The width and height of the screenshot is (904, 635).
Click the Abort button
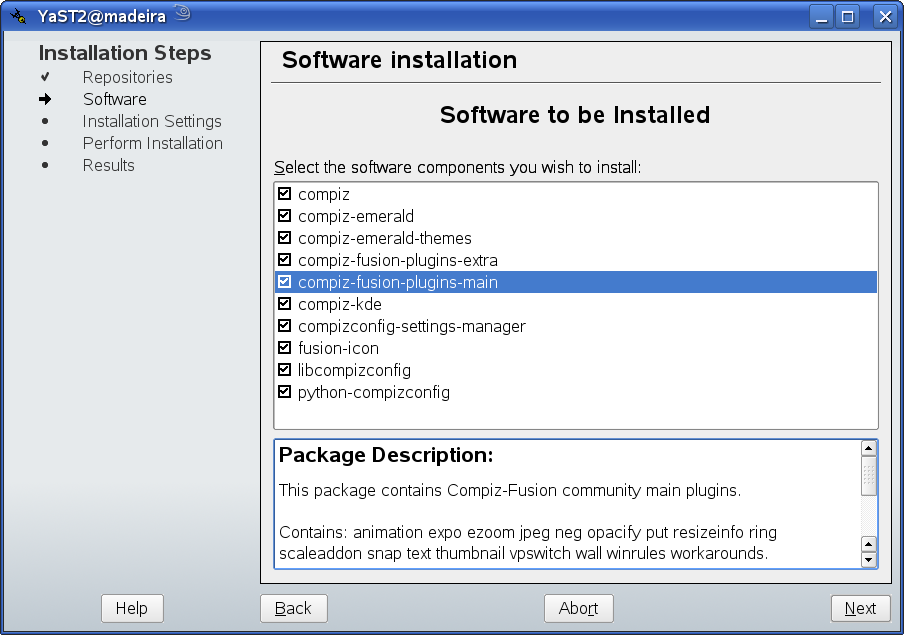point(578,608)
